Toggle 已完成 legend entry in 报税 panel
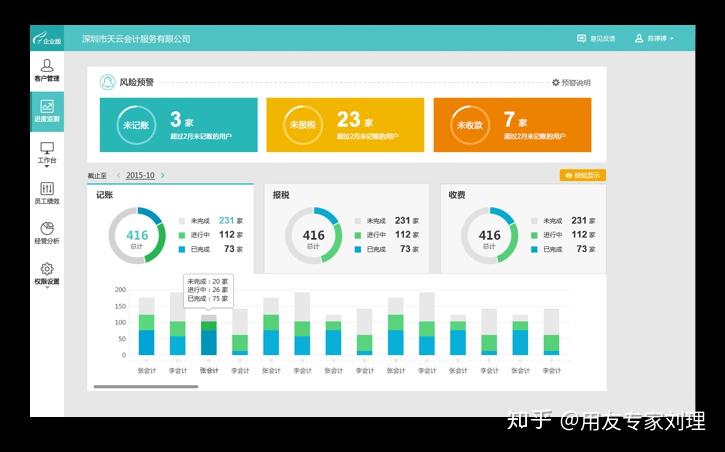Image resolution: width=725 pixels, height=452 pixels. click(x=387, y=249)
